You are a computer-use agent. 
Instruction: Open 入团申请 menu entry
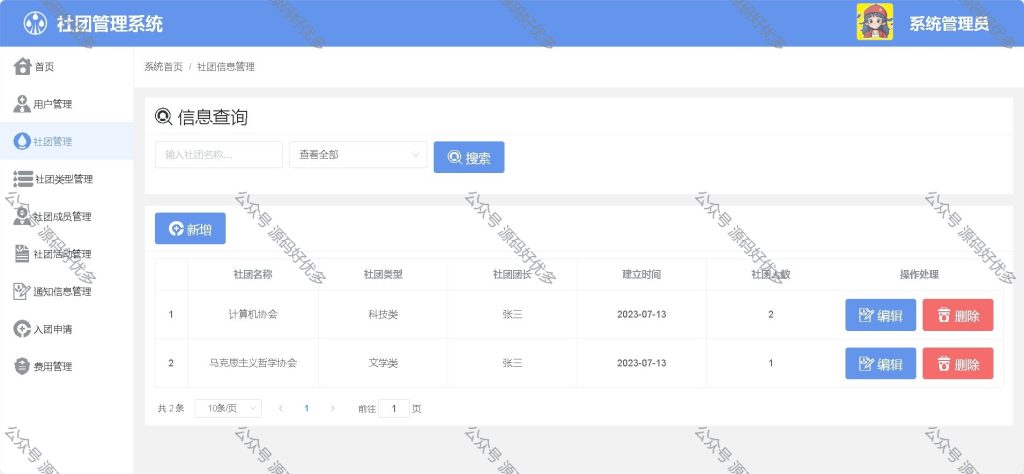pyautogui.click(x=67, y=329)
